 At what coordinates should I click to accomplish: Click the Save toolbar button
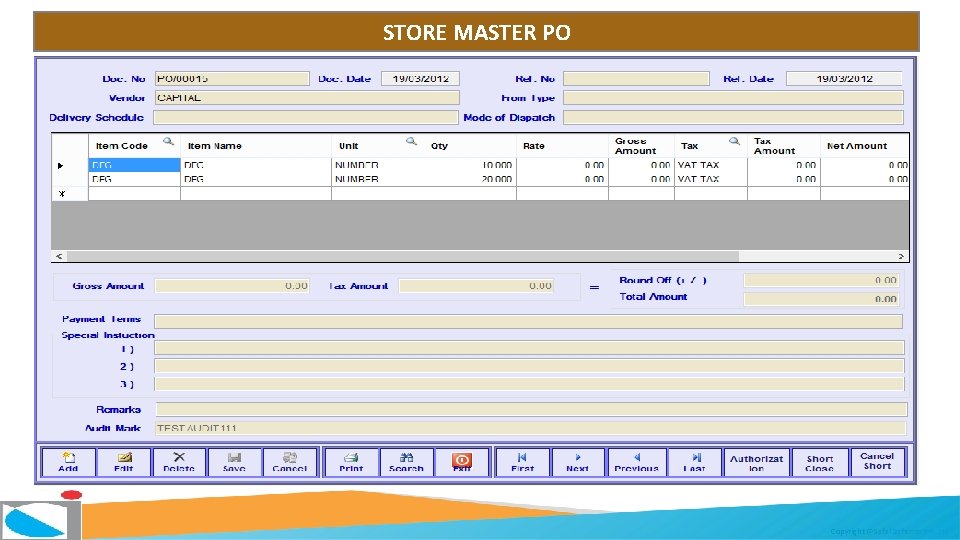(234, 462)
